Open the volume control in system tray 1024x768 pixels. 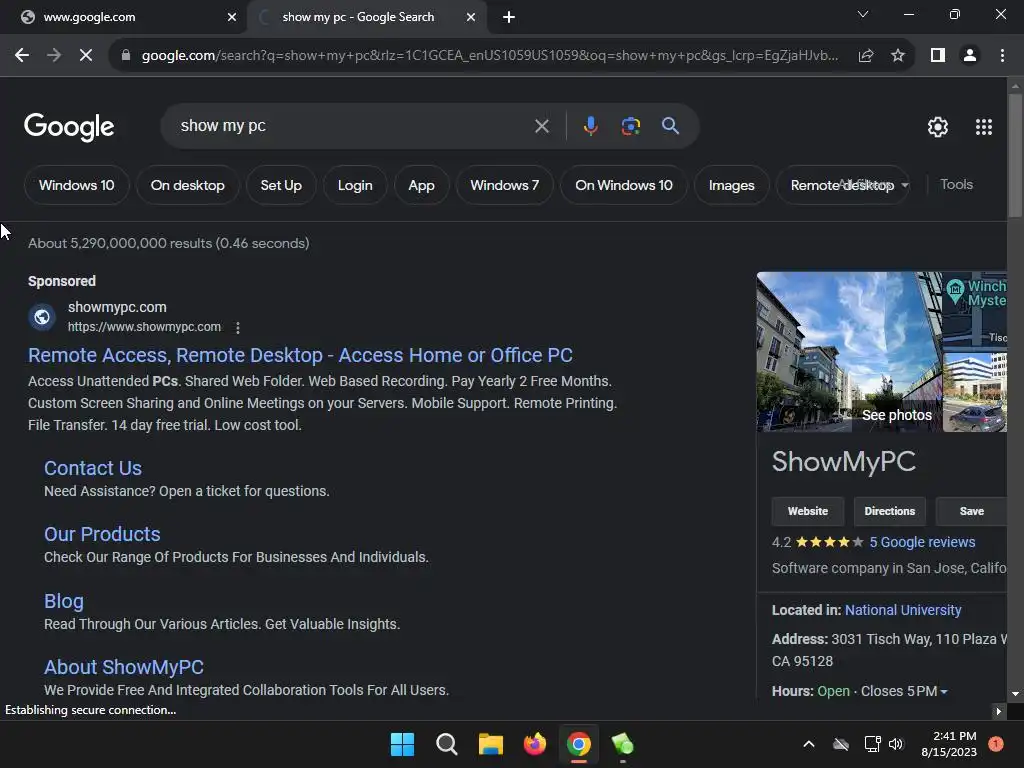(896, 744)
